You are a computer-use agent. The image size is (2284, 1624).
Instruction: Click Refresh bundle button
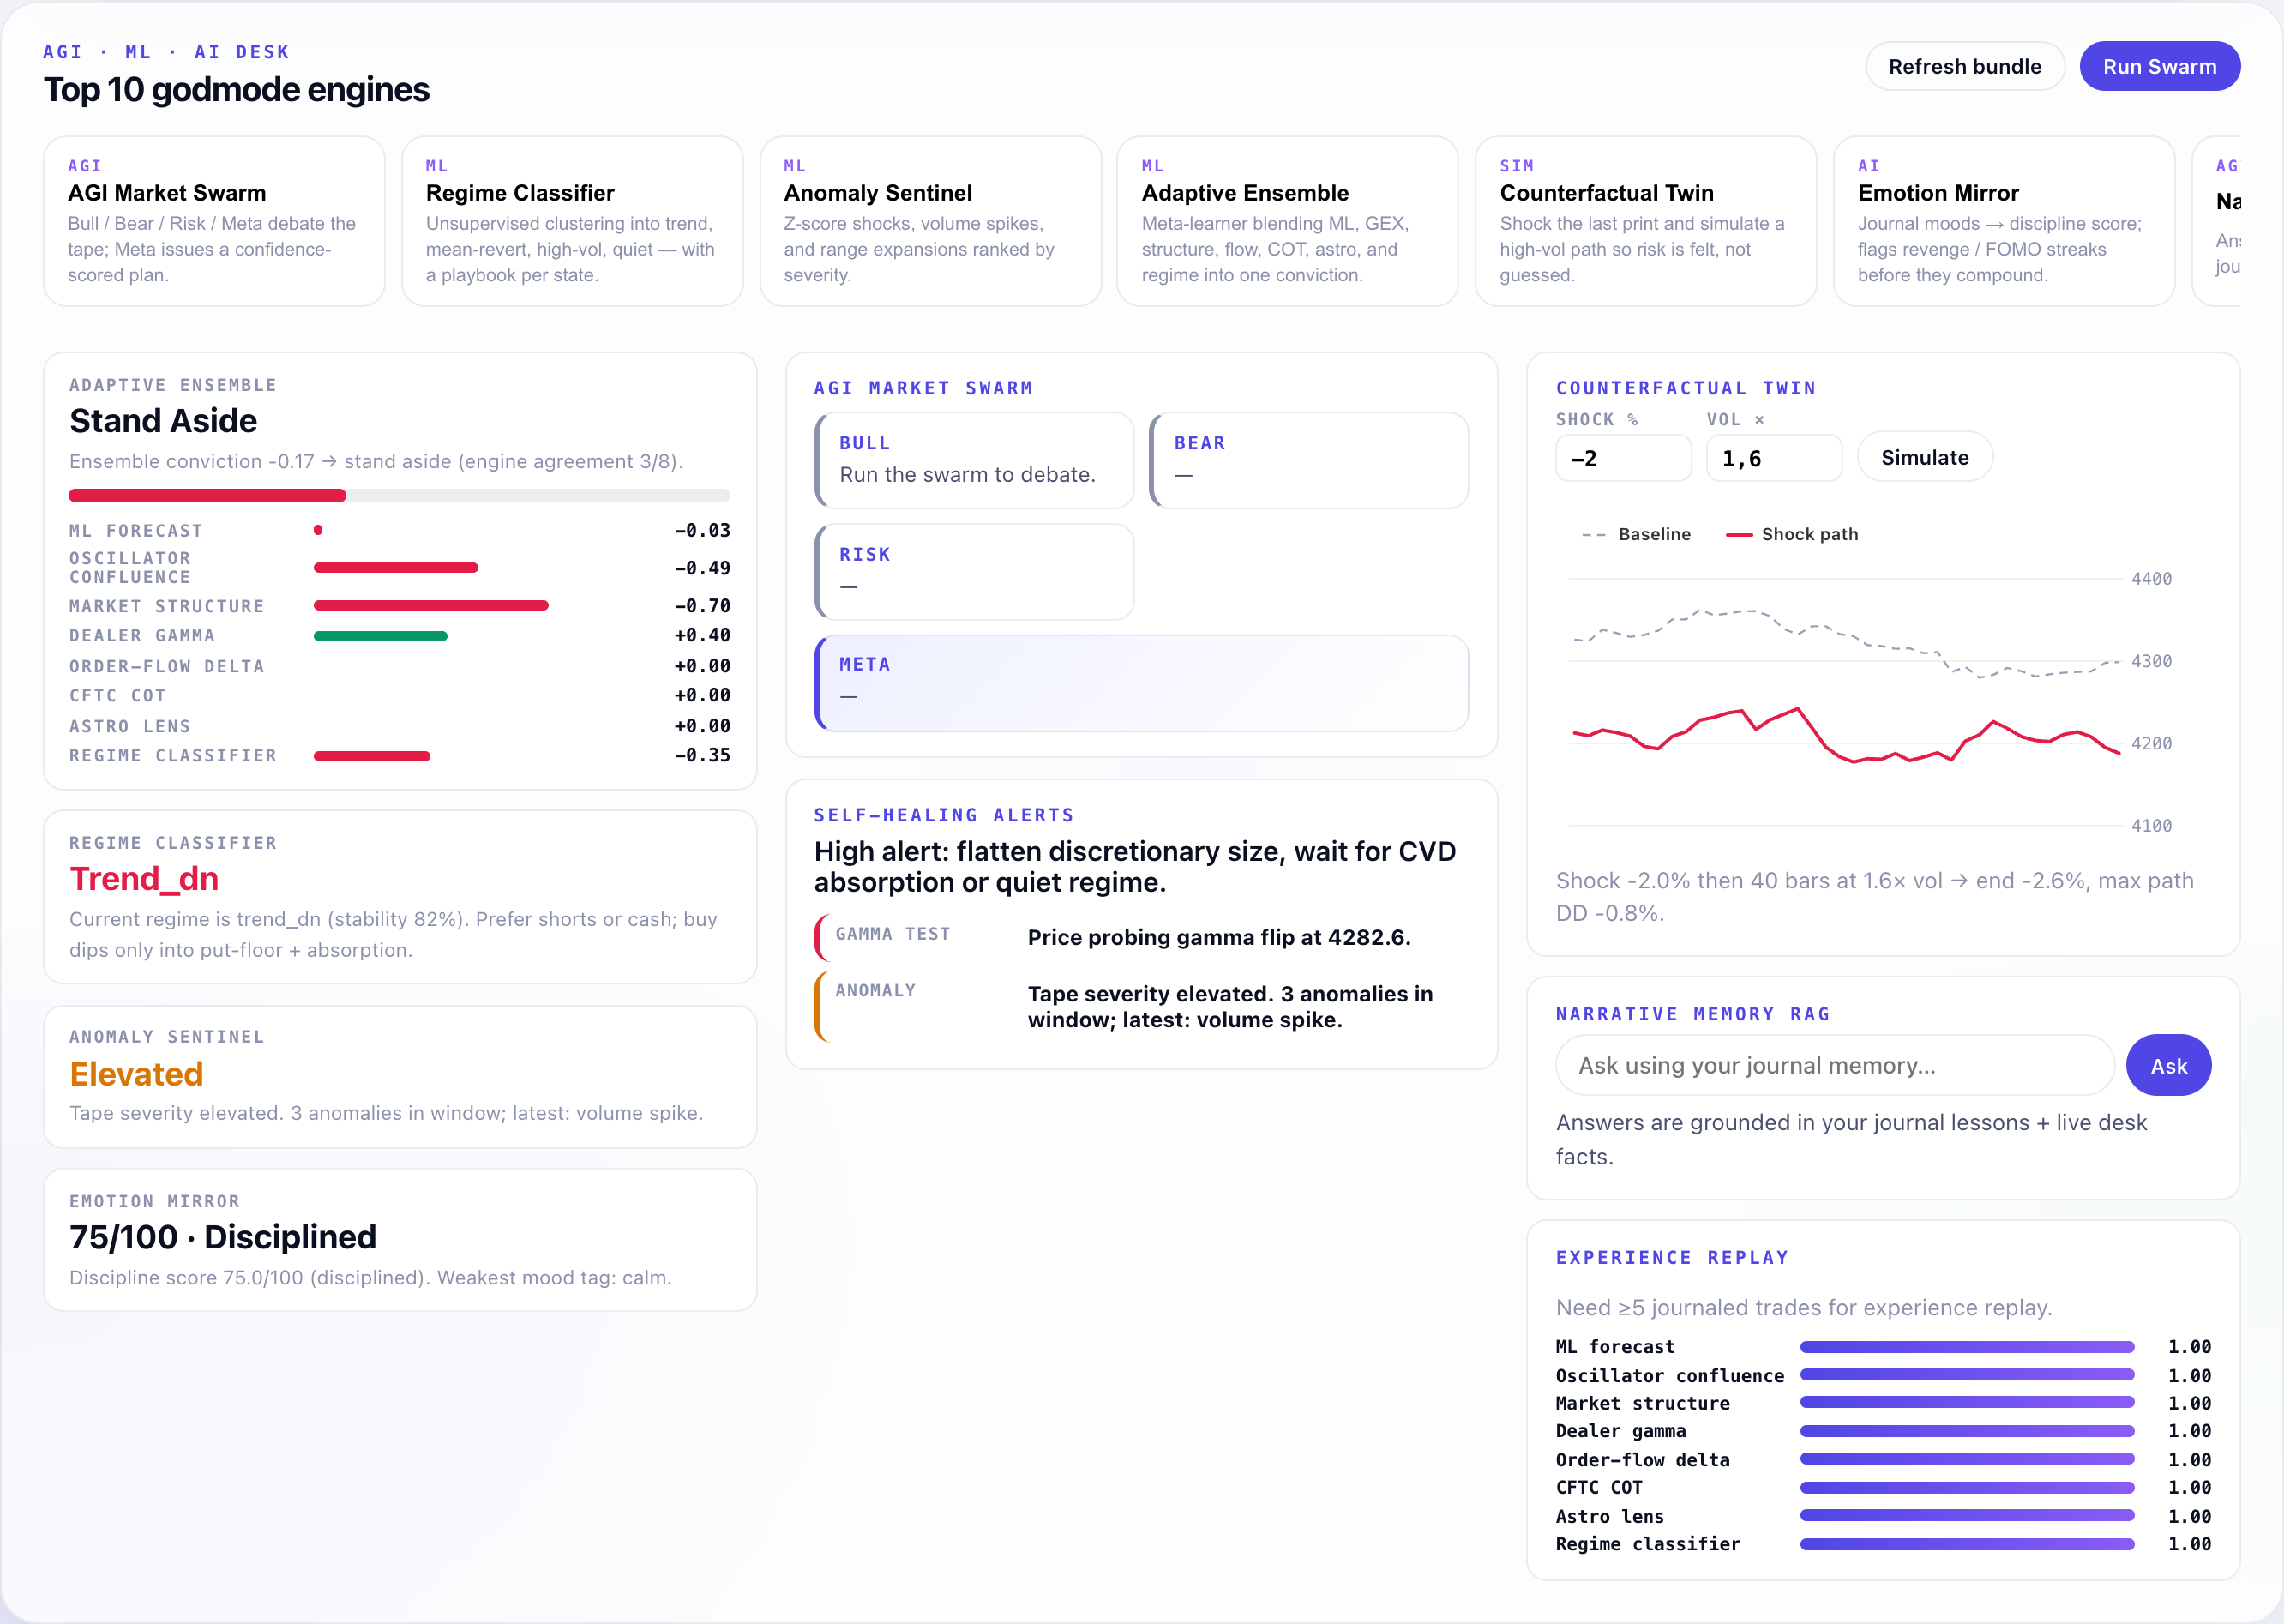(1964, 66)
